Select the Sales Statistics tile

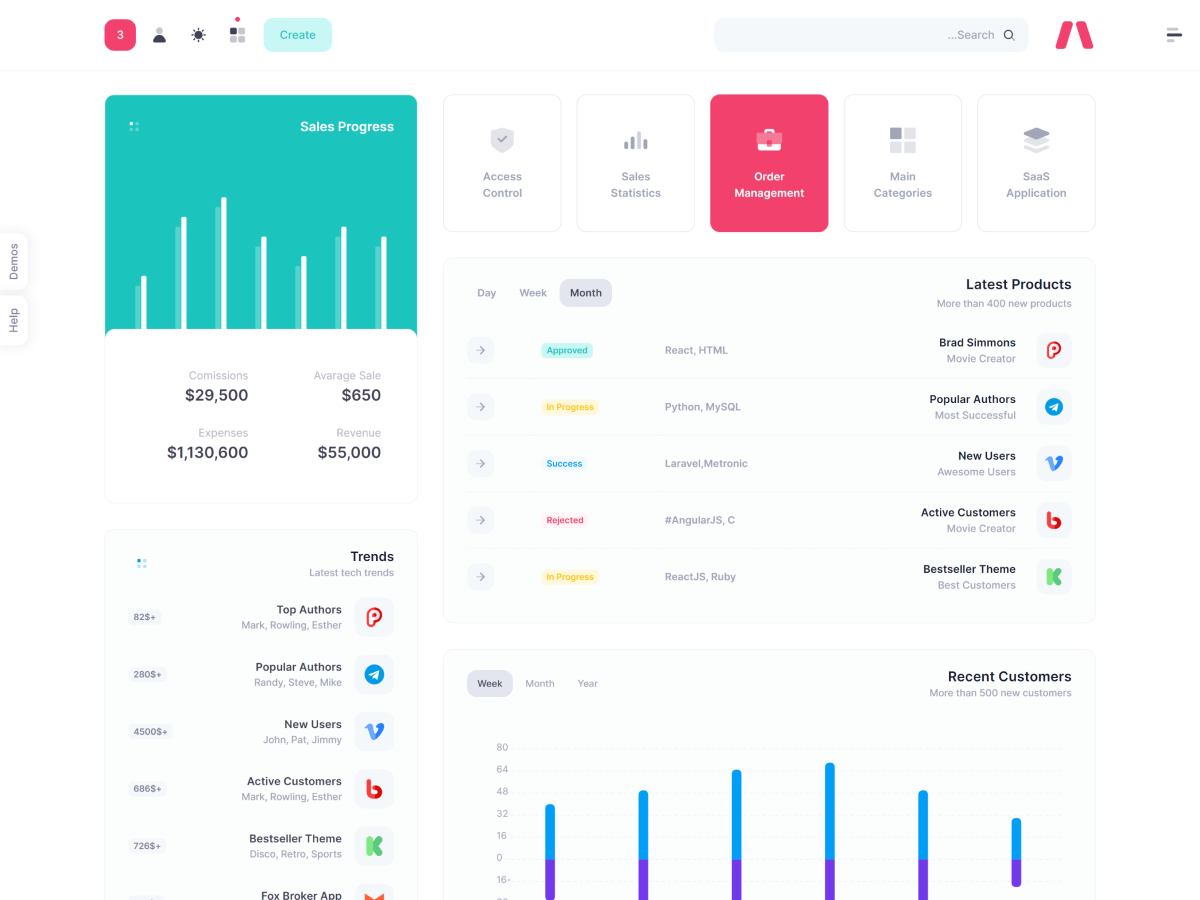click(636, 163)
